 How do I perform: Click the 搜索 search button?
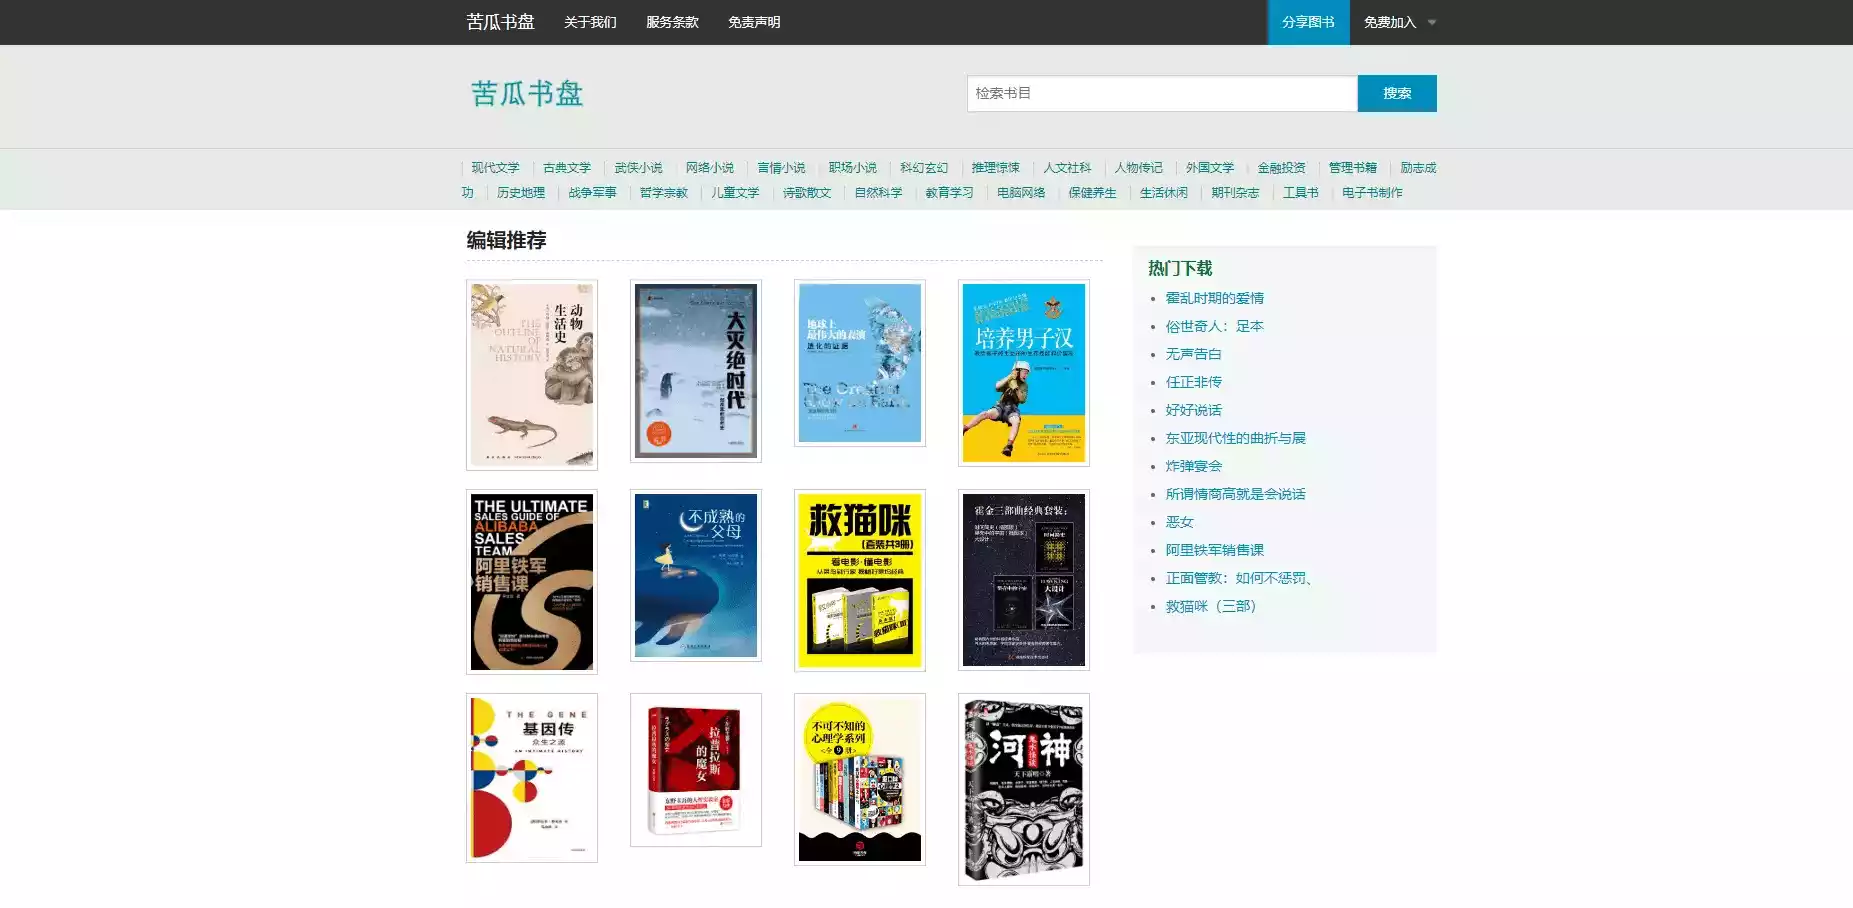pos(1396,93)
